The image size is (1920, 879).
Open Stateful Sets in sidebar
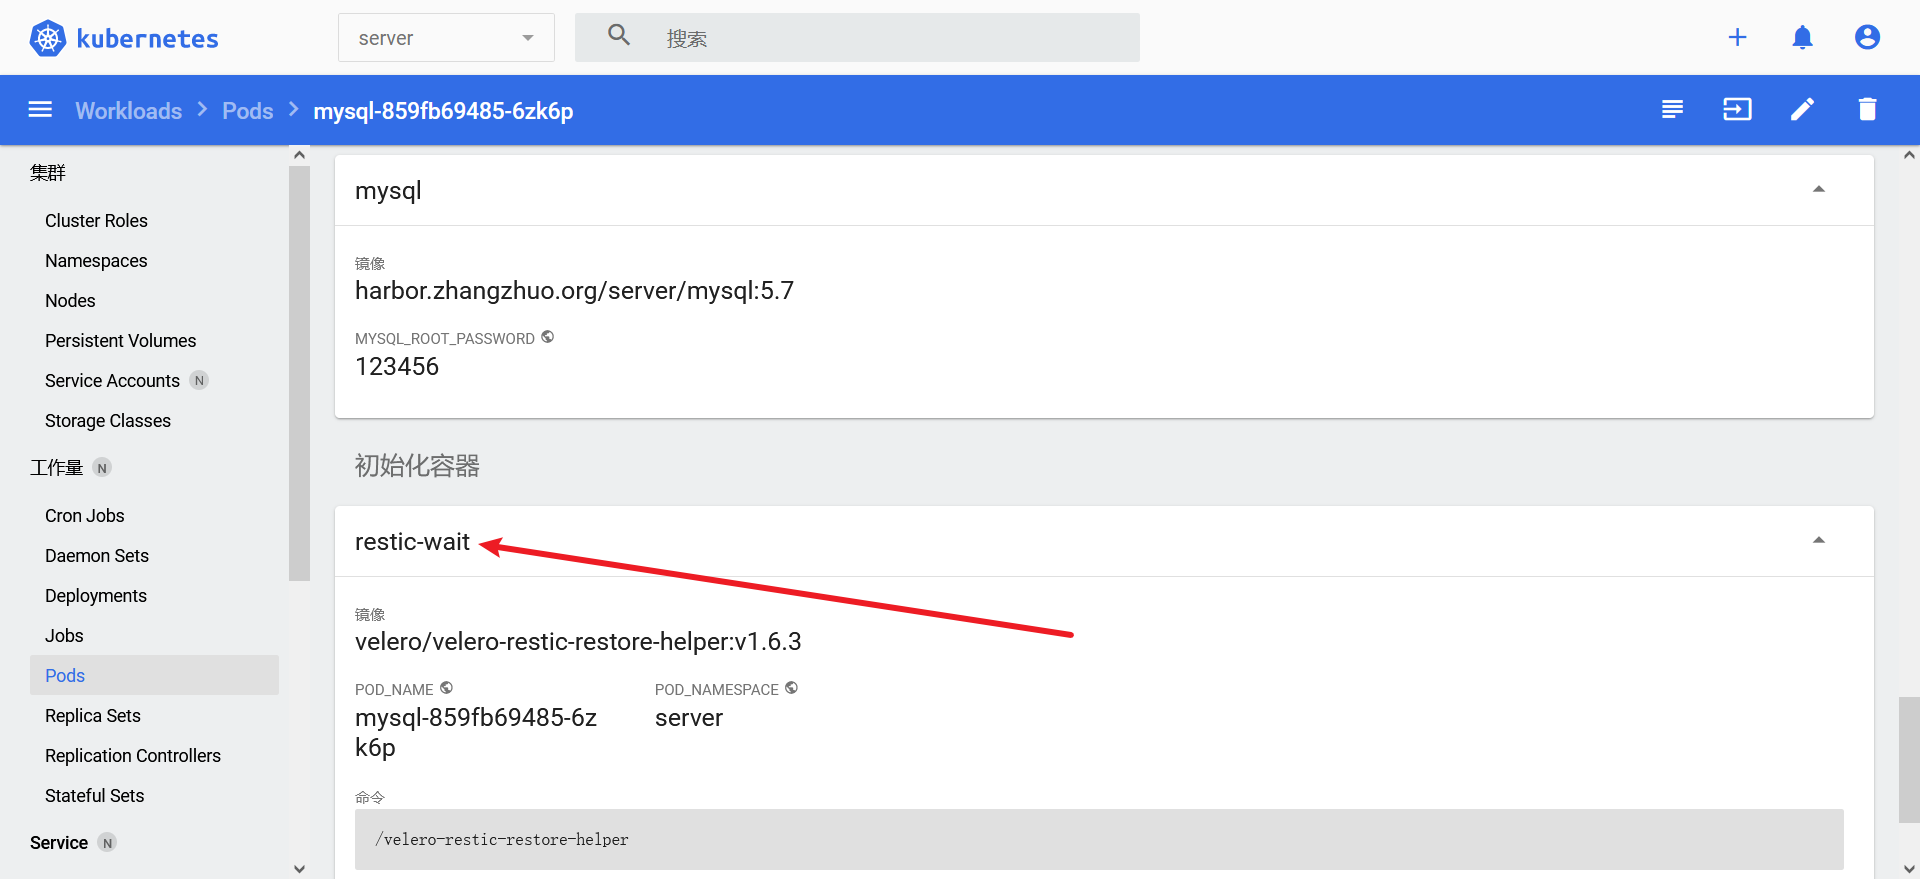[x=94, y=795]
